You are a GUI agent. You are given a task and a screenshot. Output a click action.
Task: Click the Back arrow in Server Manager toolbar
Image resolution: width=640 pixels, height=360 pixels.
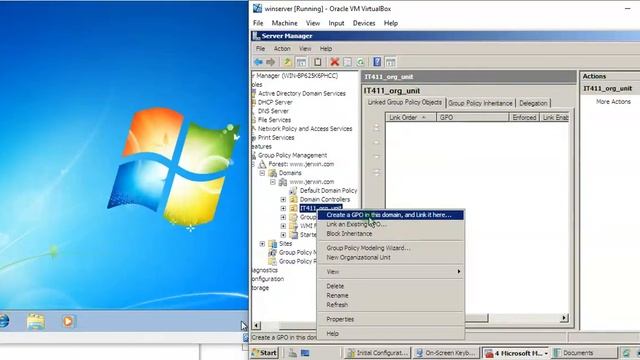[x=258, y=62]
